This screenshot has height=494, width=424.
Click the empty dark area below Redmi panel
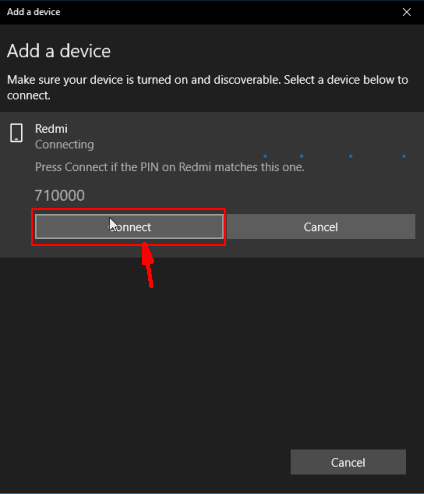[212, 350]
